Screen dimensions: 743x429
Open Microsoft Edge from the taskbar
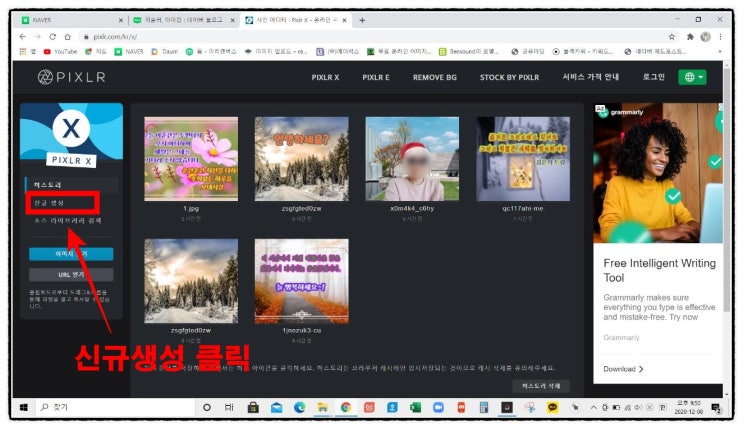[x=299, y=407]
